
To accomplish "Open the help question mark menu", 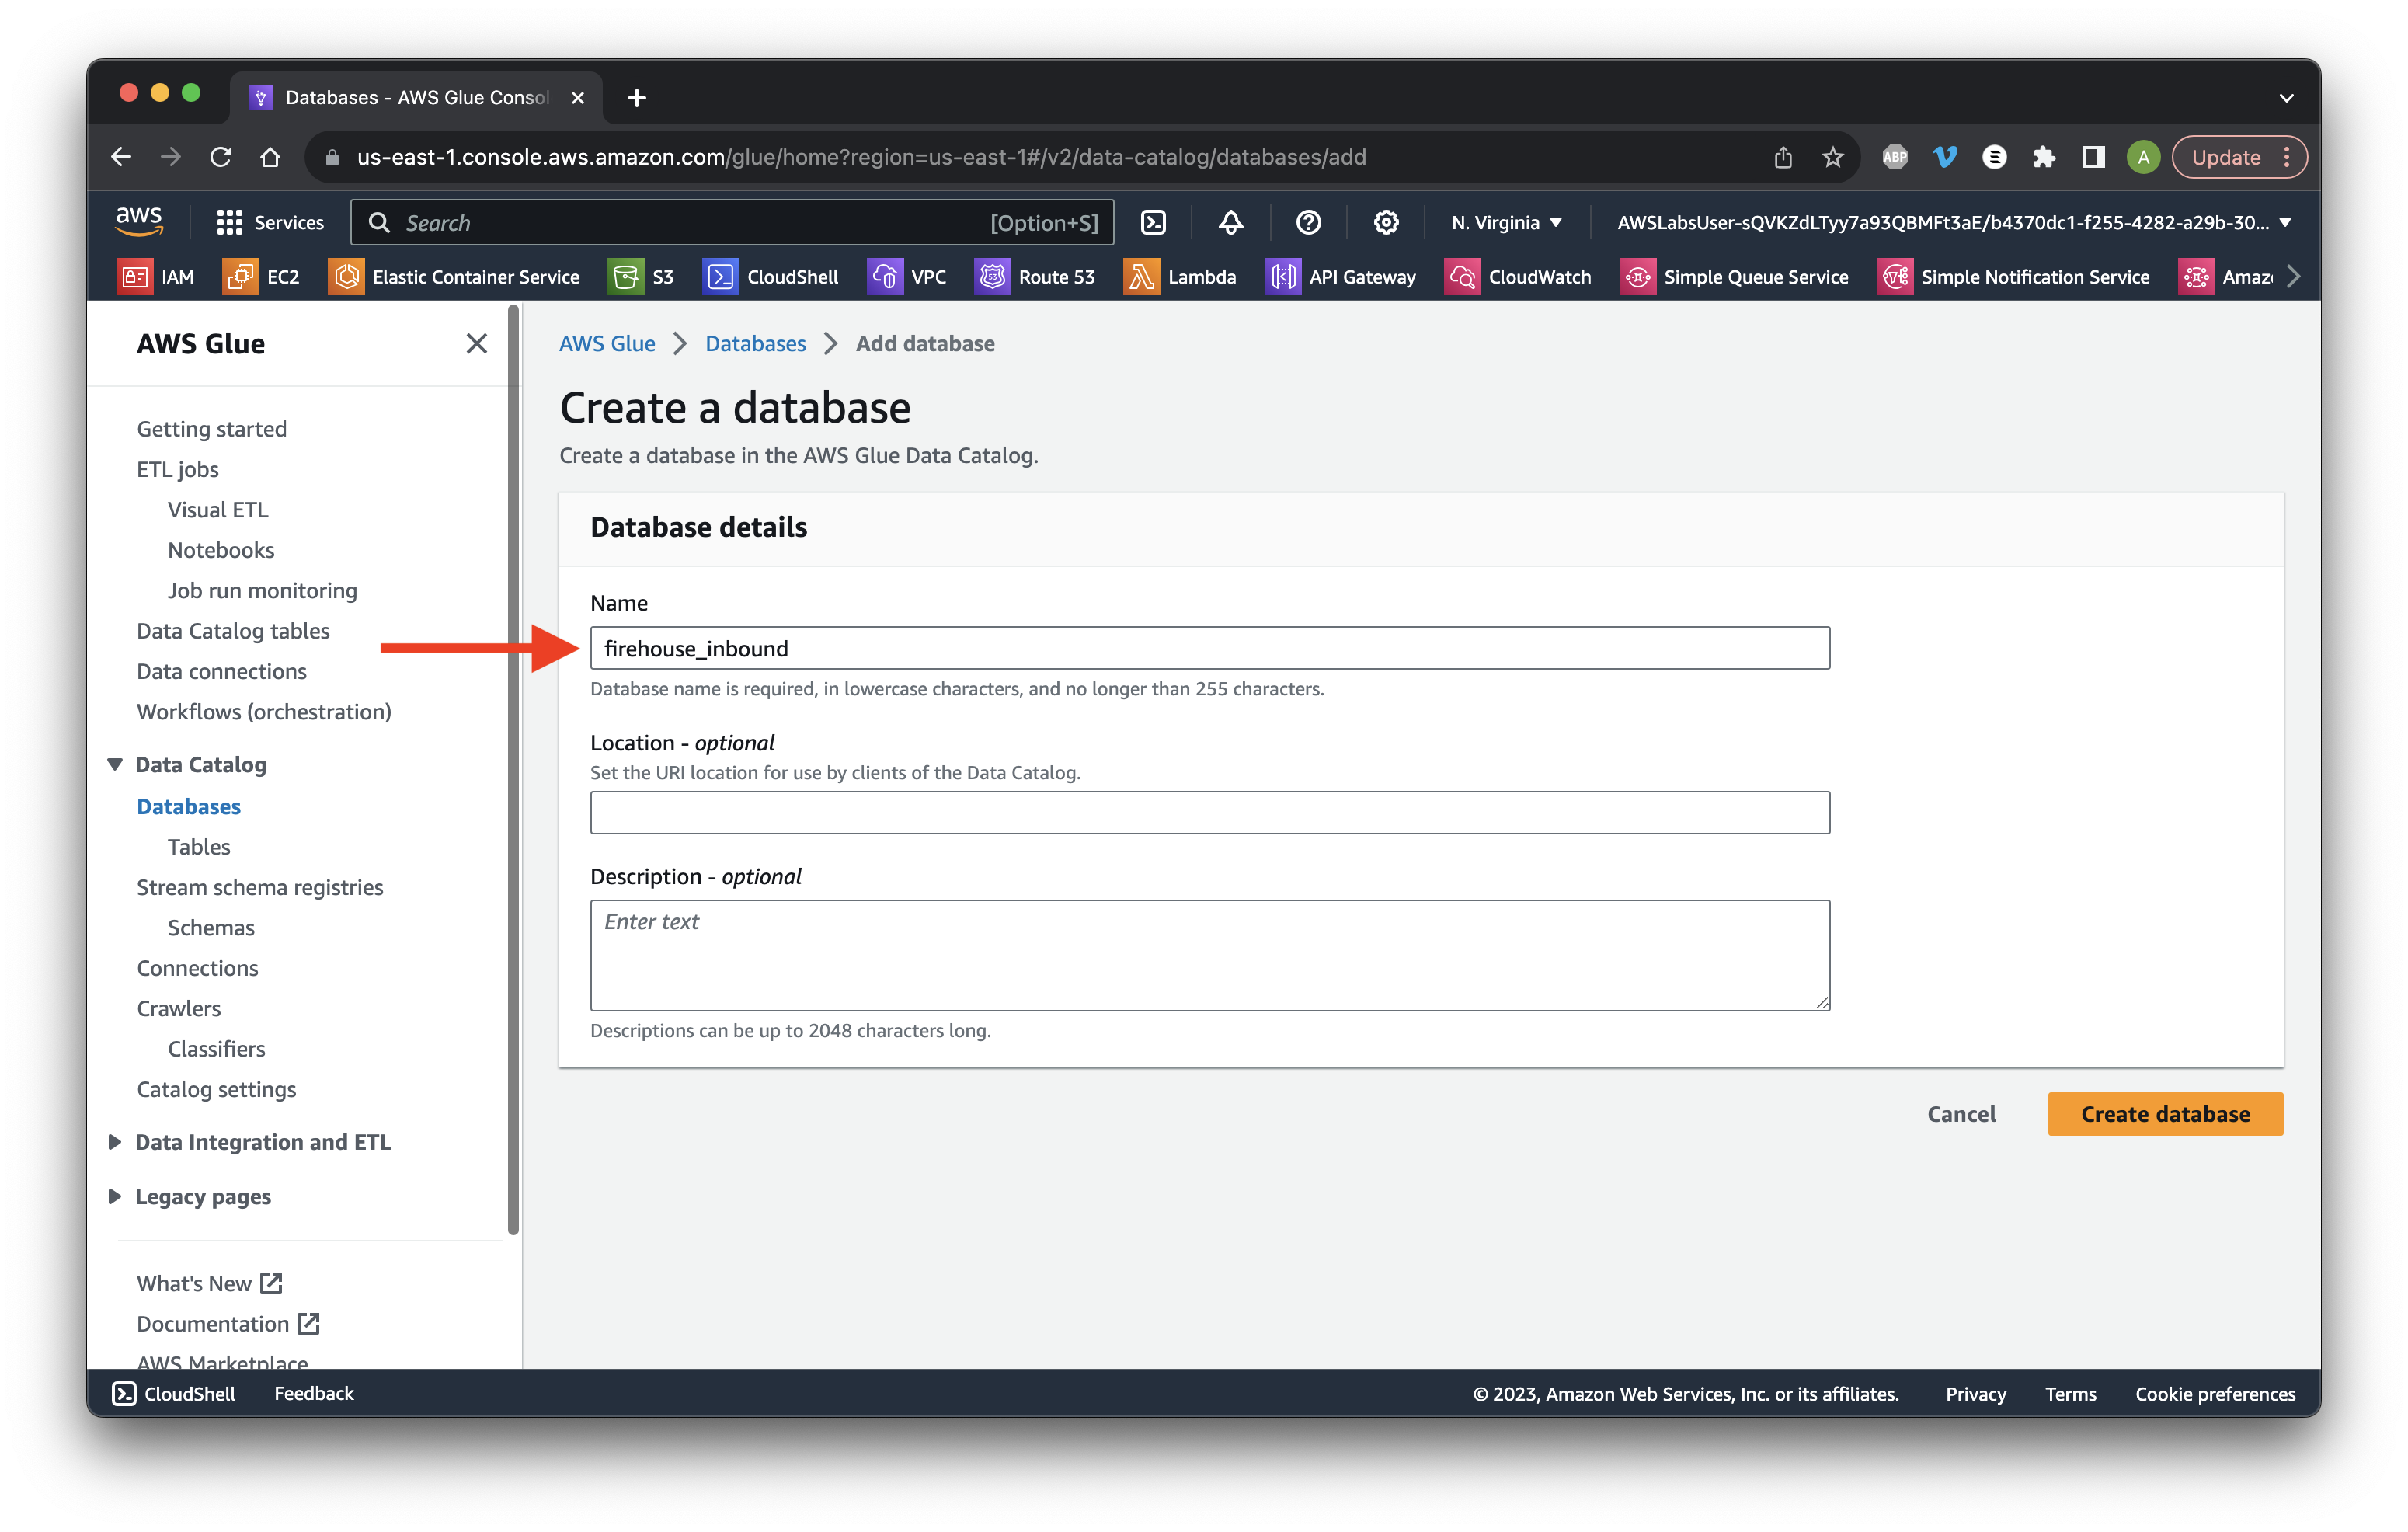I will [x=1308, y=222].
